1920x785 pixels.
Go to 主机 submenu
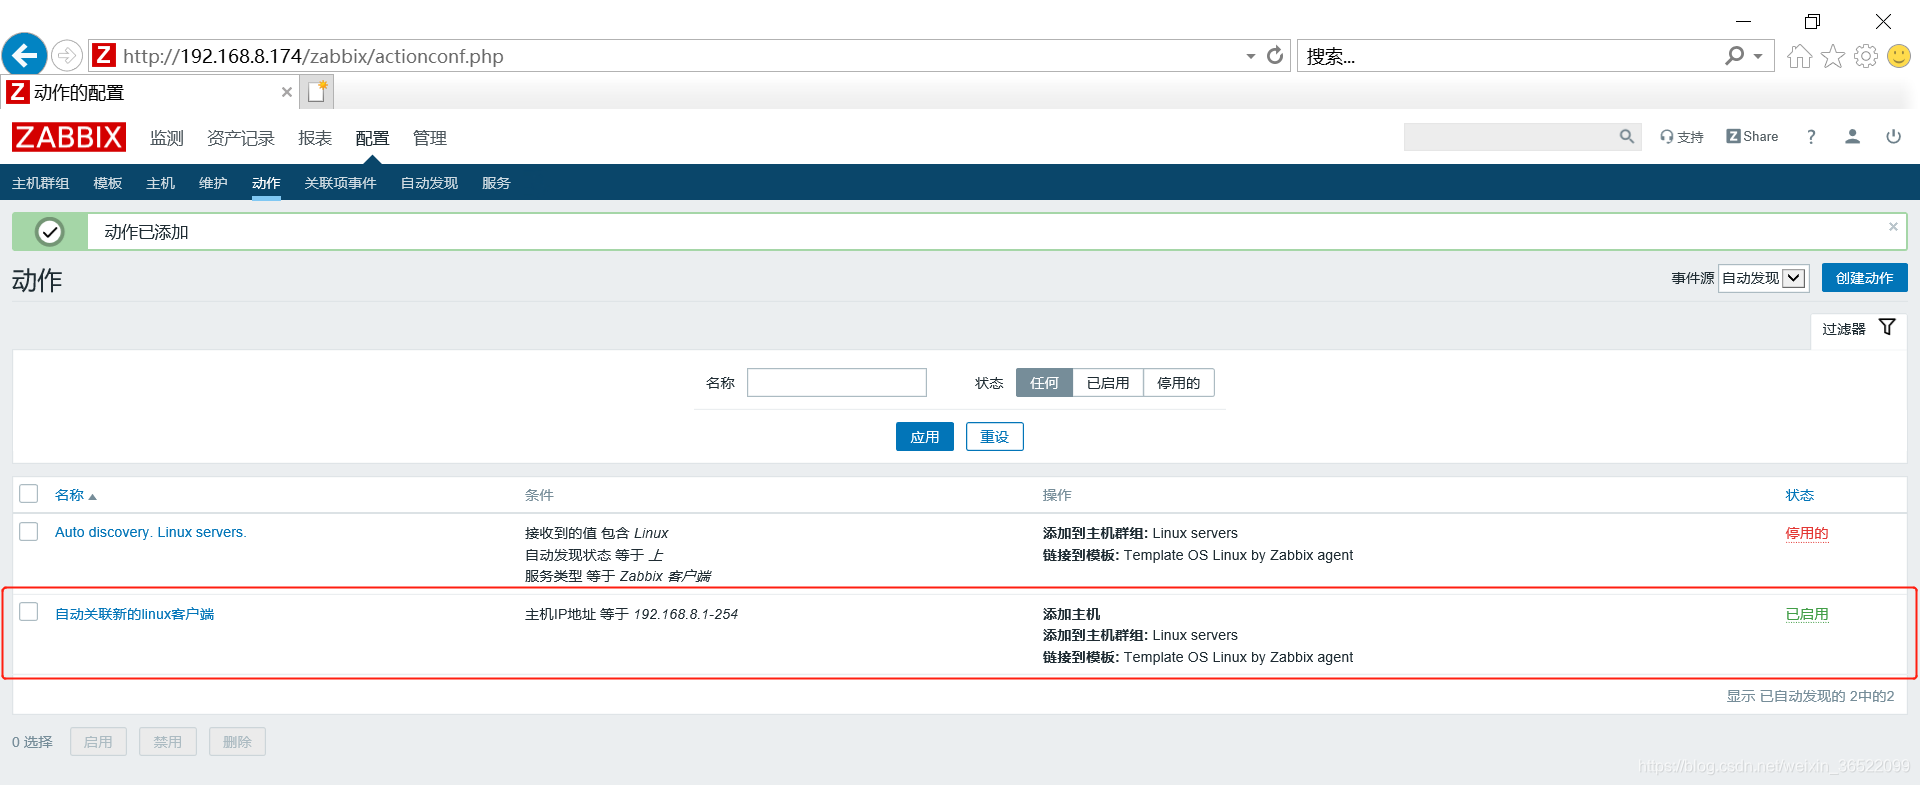pyautogui.click(x=160, y=183)
